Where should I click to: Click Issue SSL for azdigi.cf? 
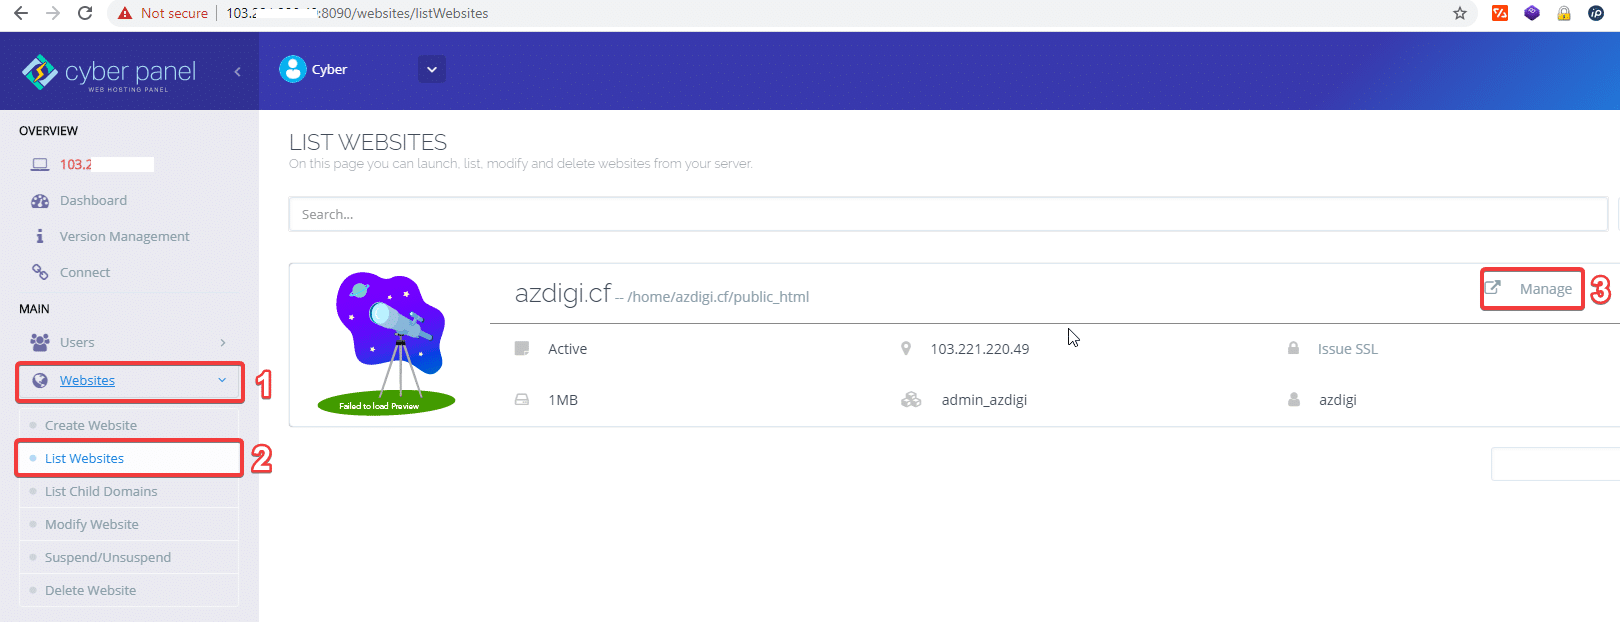1347,349
